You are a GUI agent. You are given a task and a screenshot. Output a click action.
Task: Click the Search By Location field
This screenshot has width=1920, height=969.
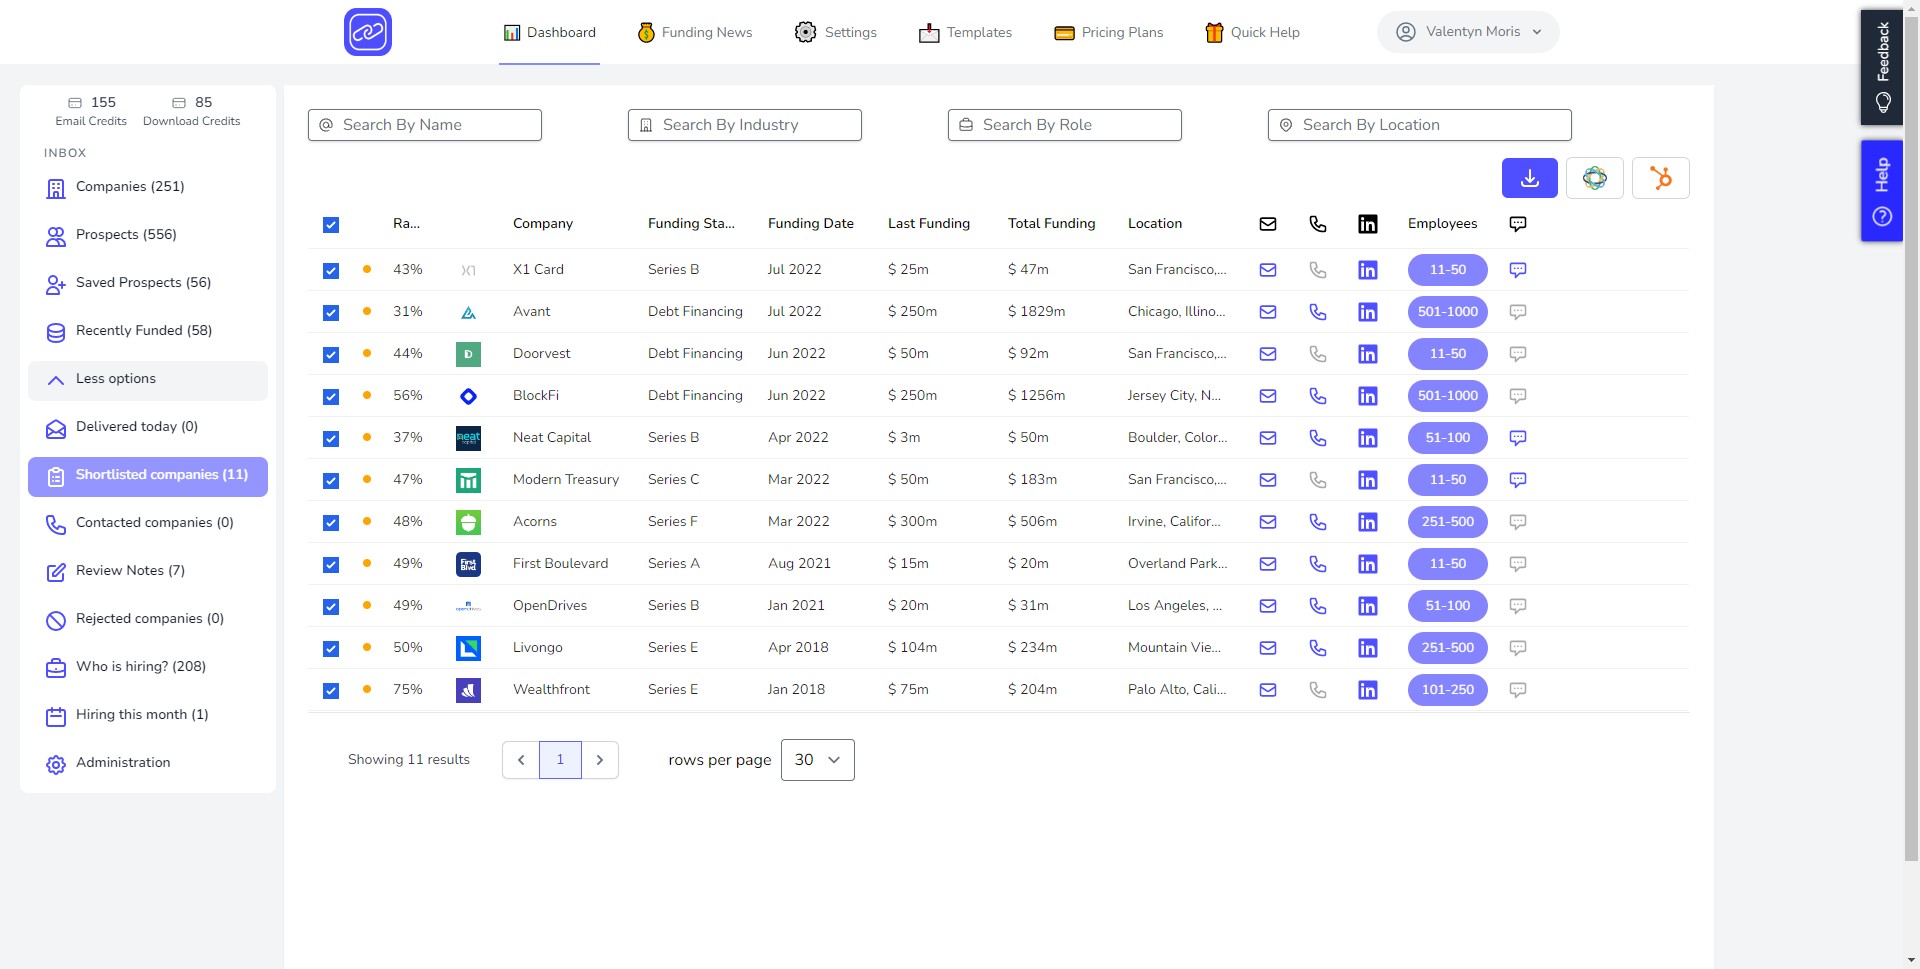coord(1420,125)
